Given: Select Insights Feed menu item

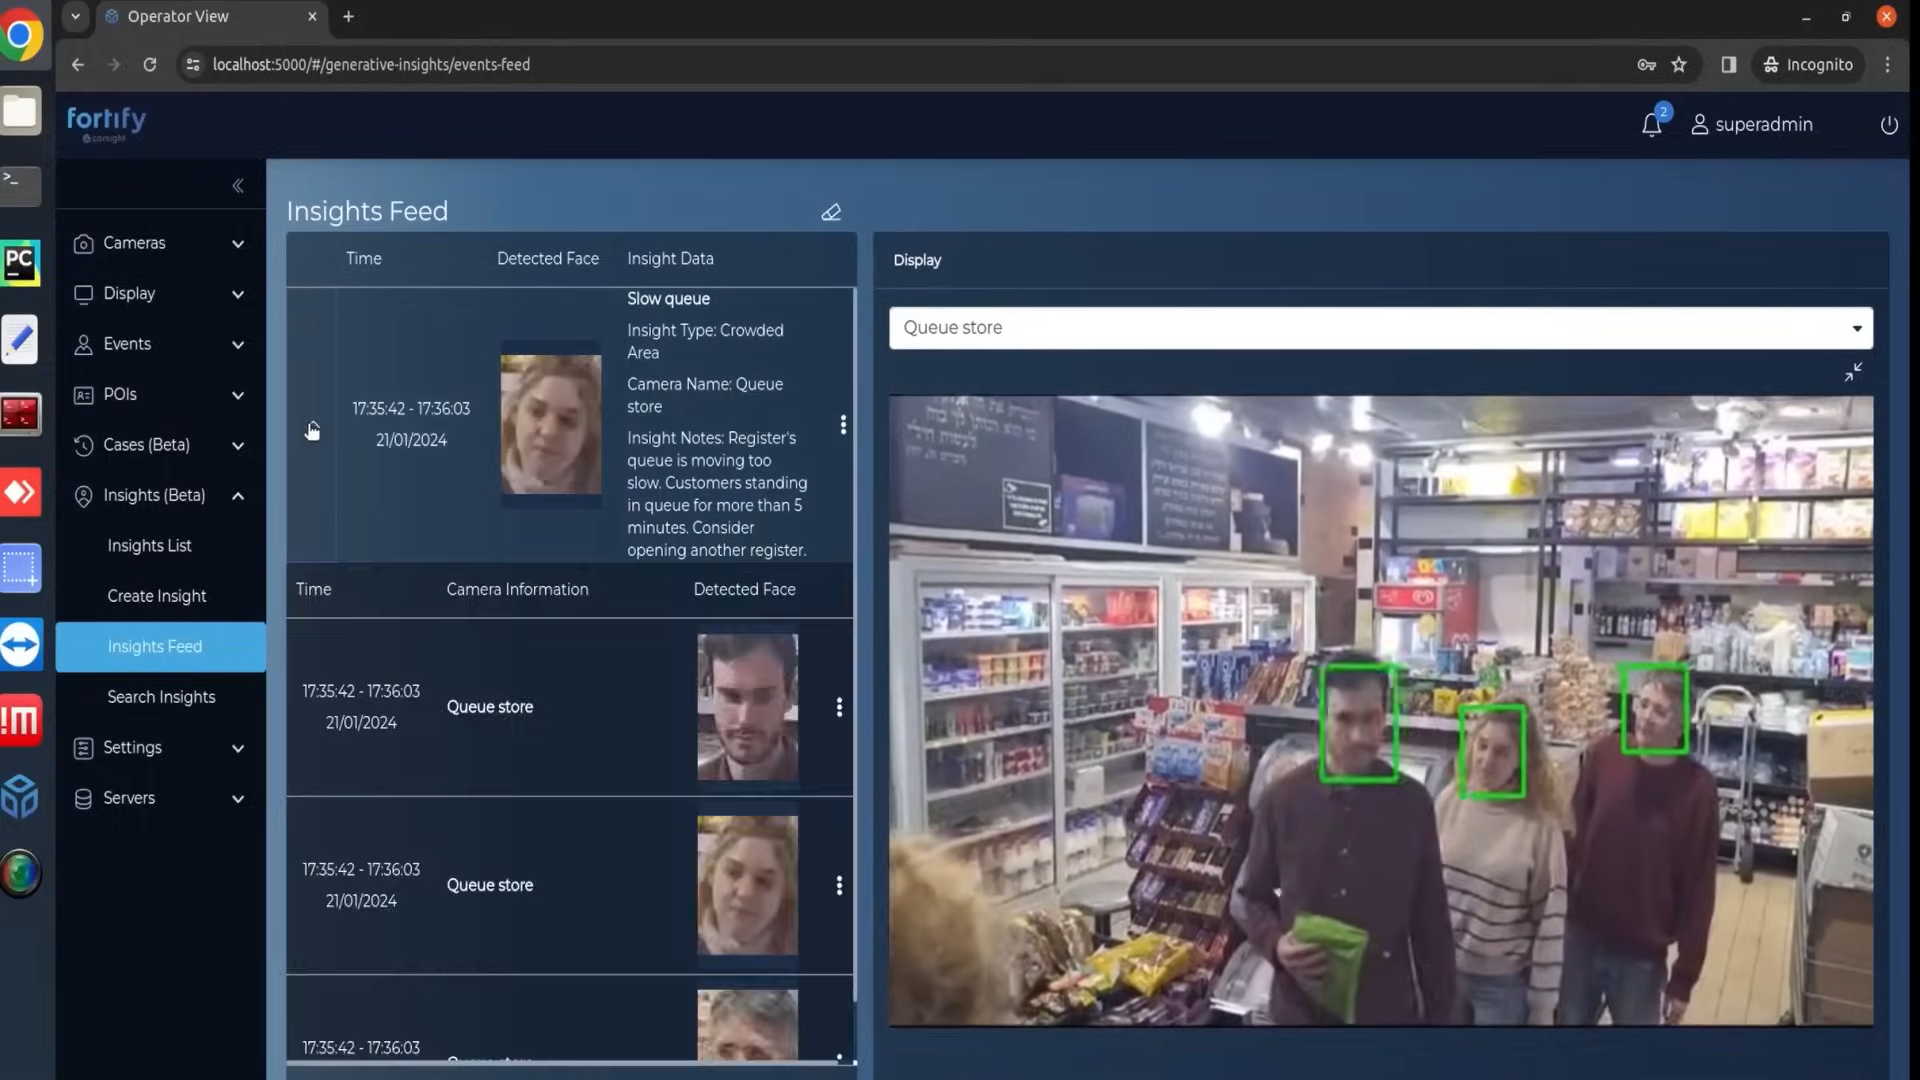Looking at the screenshot, I should click(x=161, y=647).
